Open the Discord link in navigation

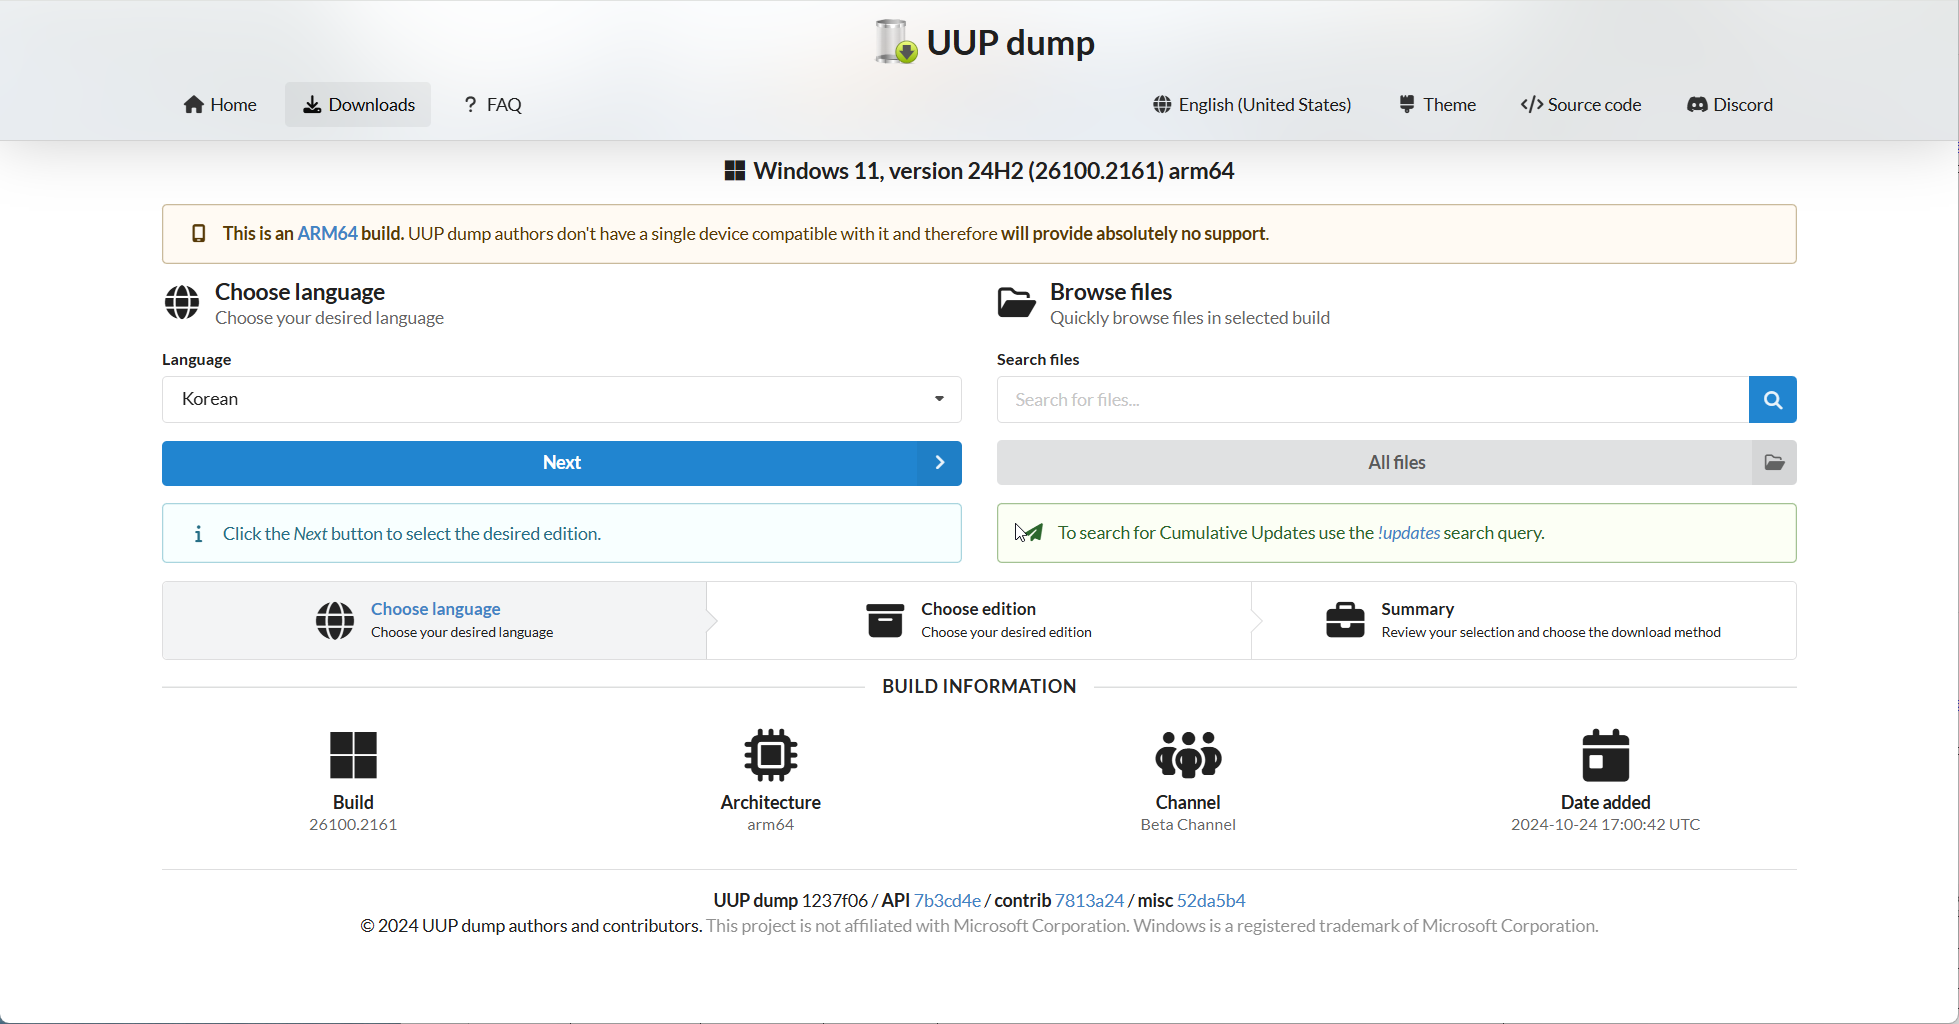[1730, 104]
